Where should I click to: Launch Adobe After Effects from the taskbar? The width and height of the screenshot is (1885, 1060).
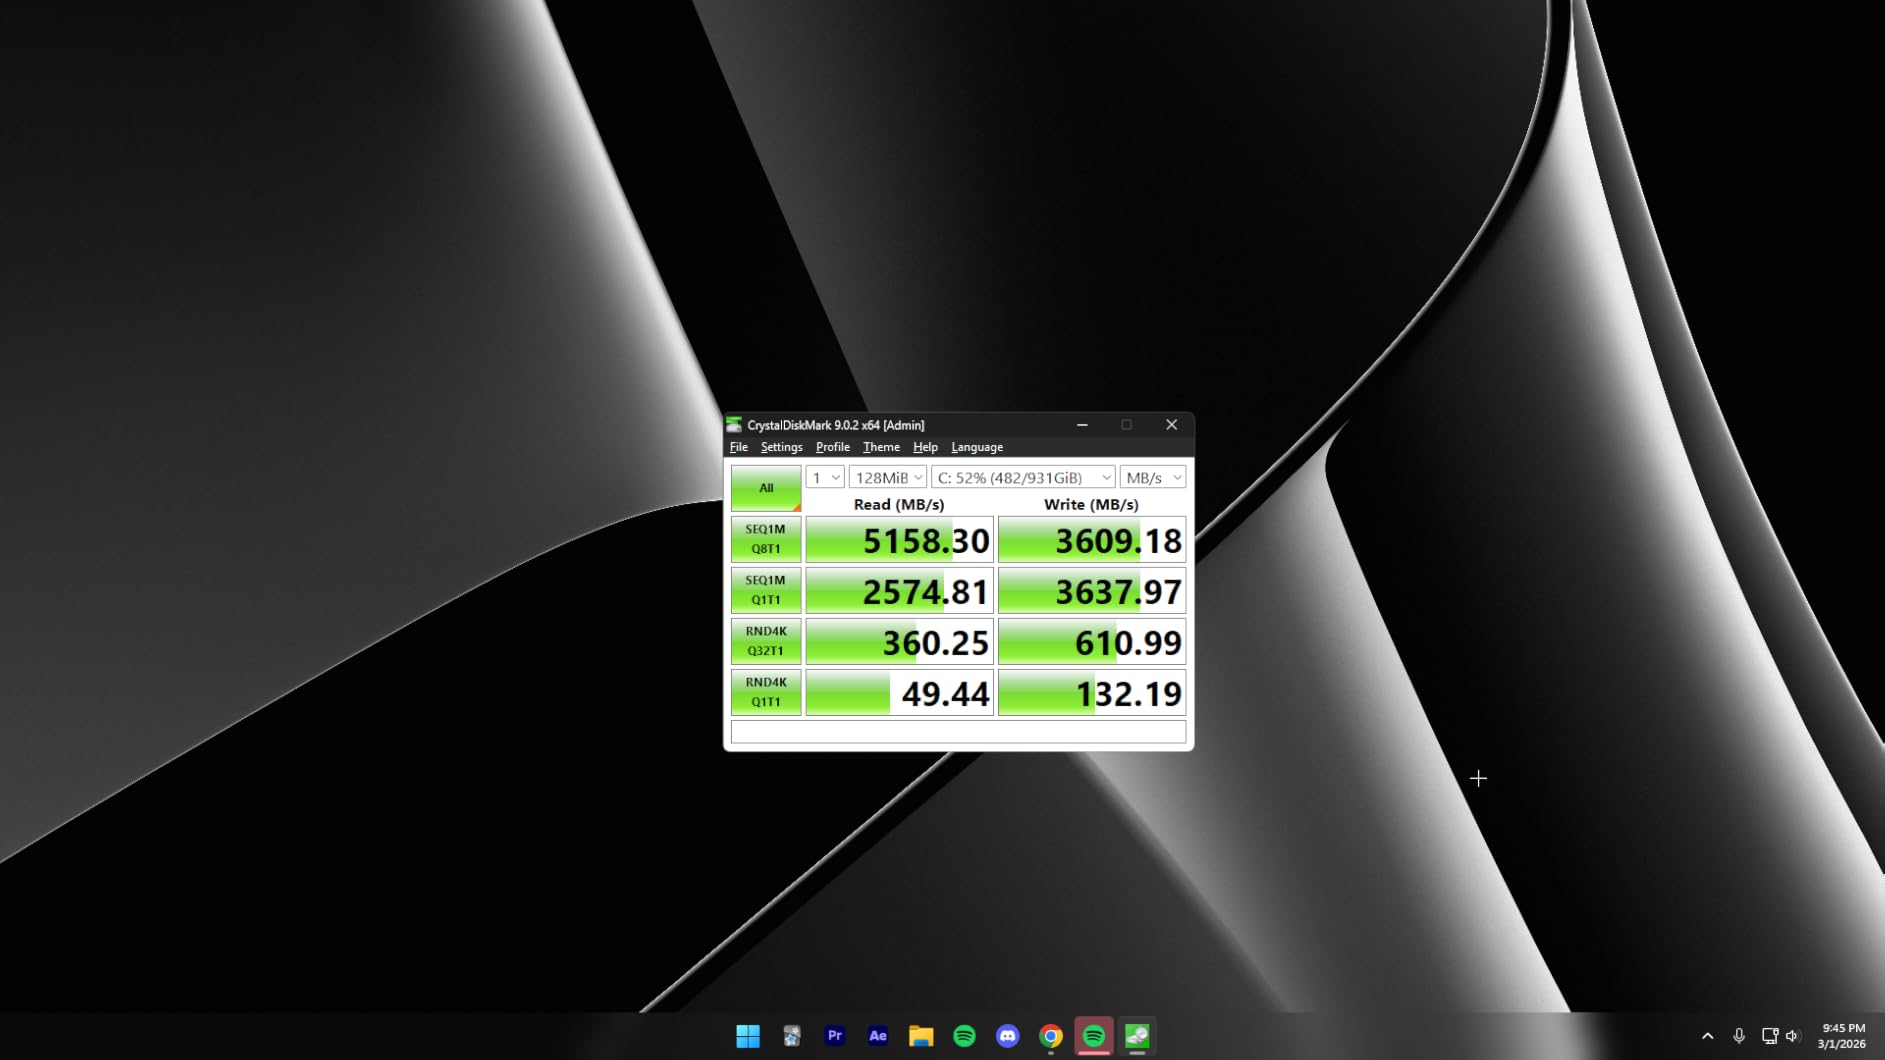coord(878,1036)
